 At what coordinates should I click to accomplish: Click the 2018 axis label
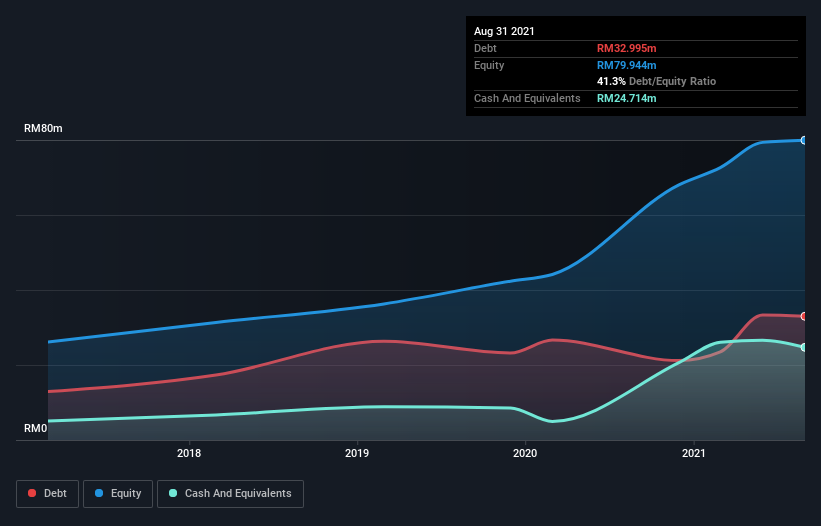[x=189, y=453]
